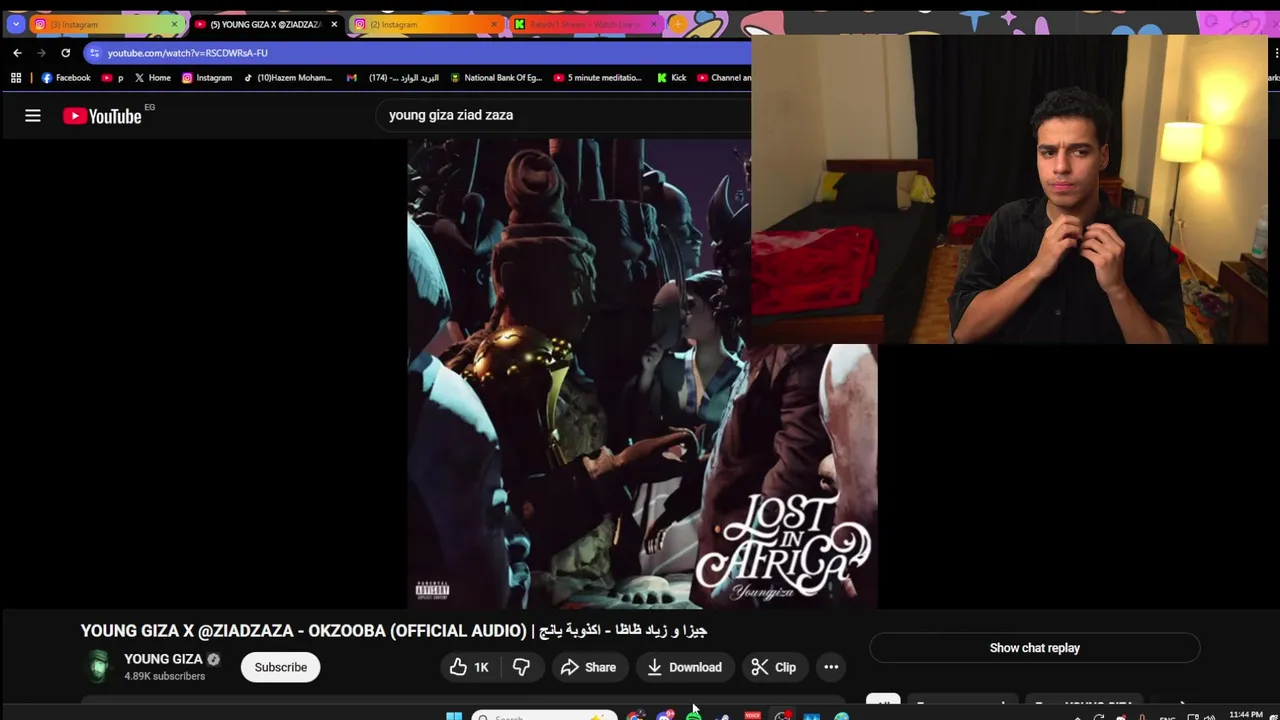Open the taskbar clock showing 11:44 PM
The height and width of the screenshot is (720, 1280).
1246,715
